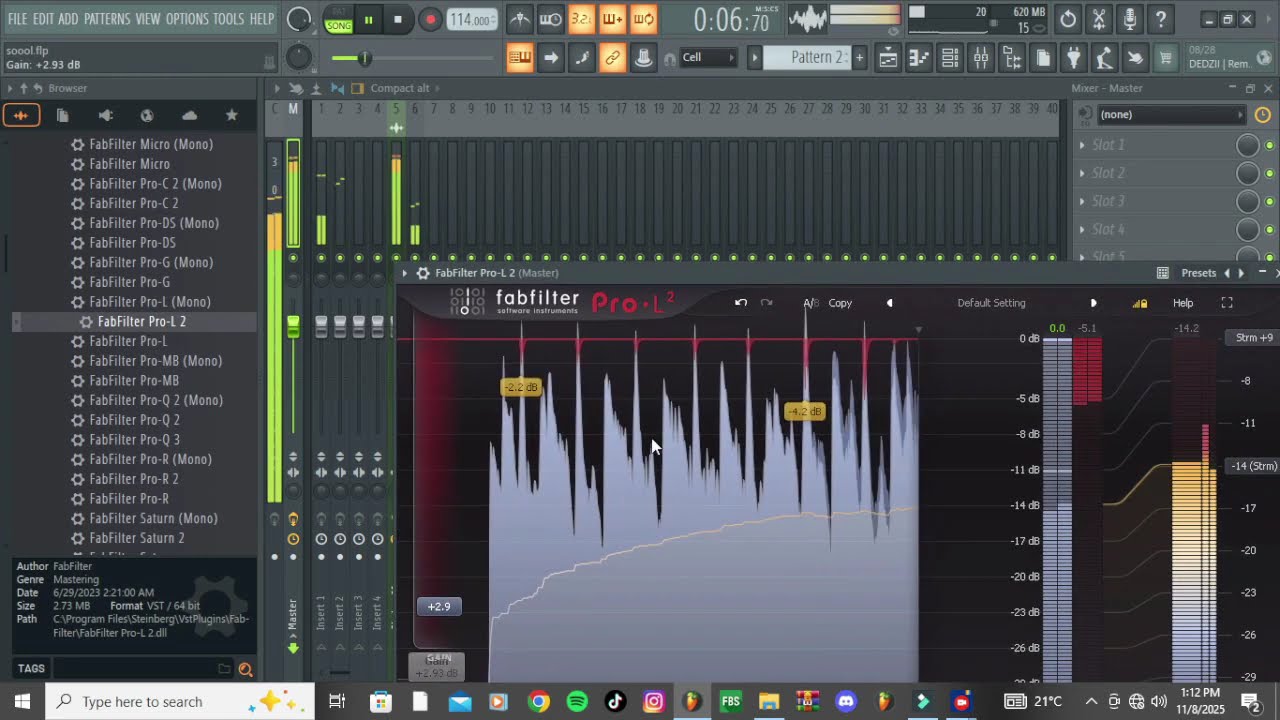The height and width of the screenshot is (720, 1280).
Task: Select FabFilter Pro-R 2 in browser
Action: (134, 479)
